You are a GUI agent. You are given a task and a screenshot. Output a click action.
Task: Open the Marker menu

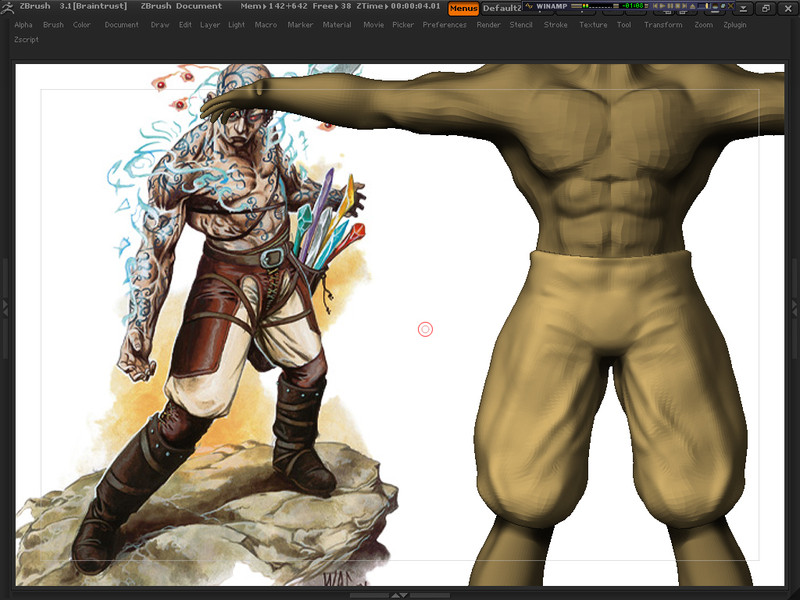[x=300, y=24]
